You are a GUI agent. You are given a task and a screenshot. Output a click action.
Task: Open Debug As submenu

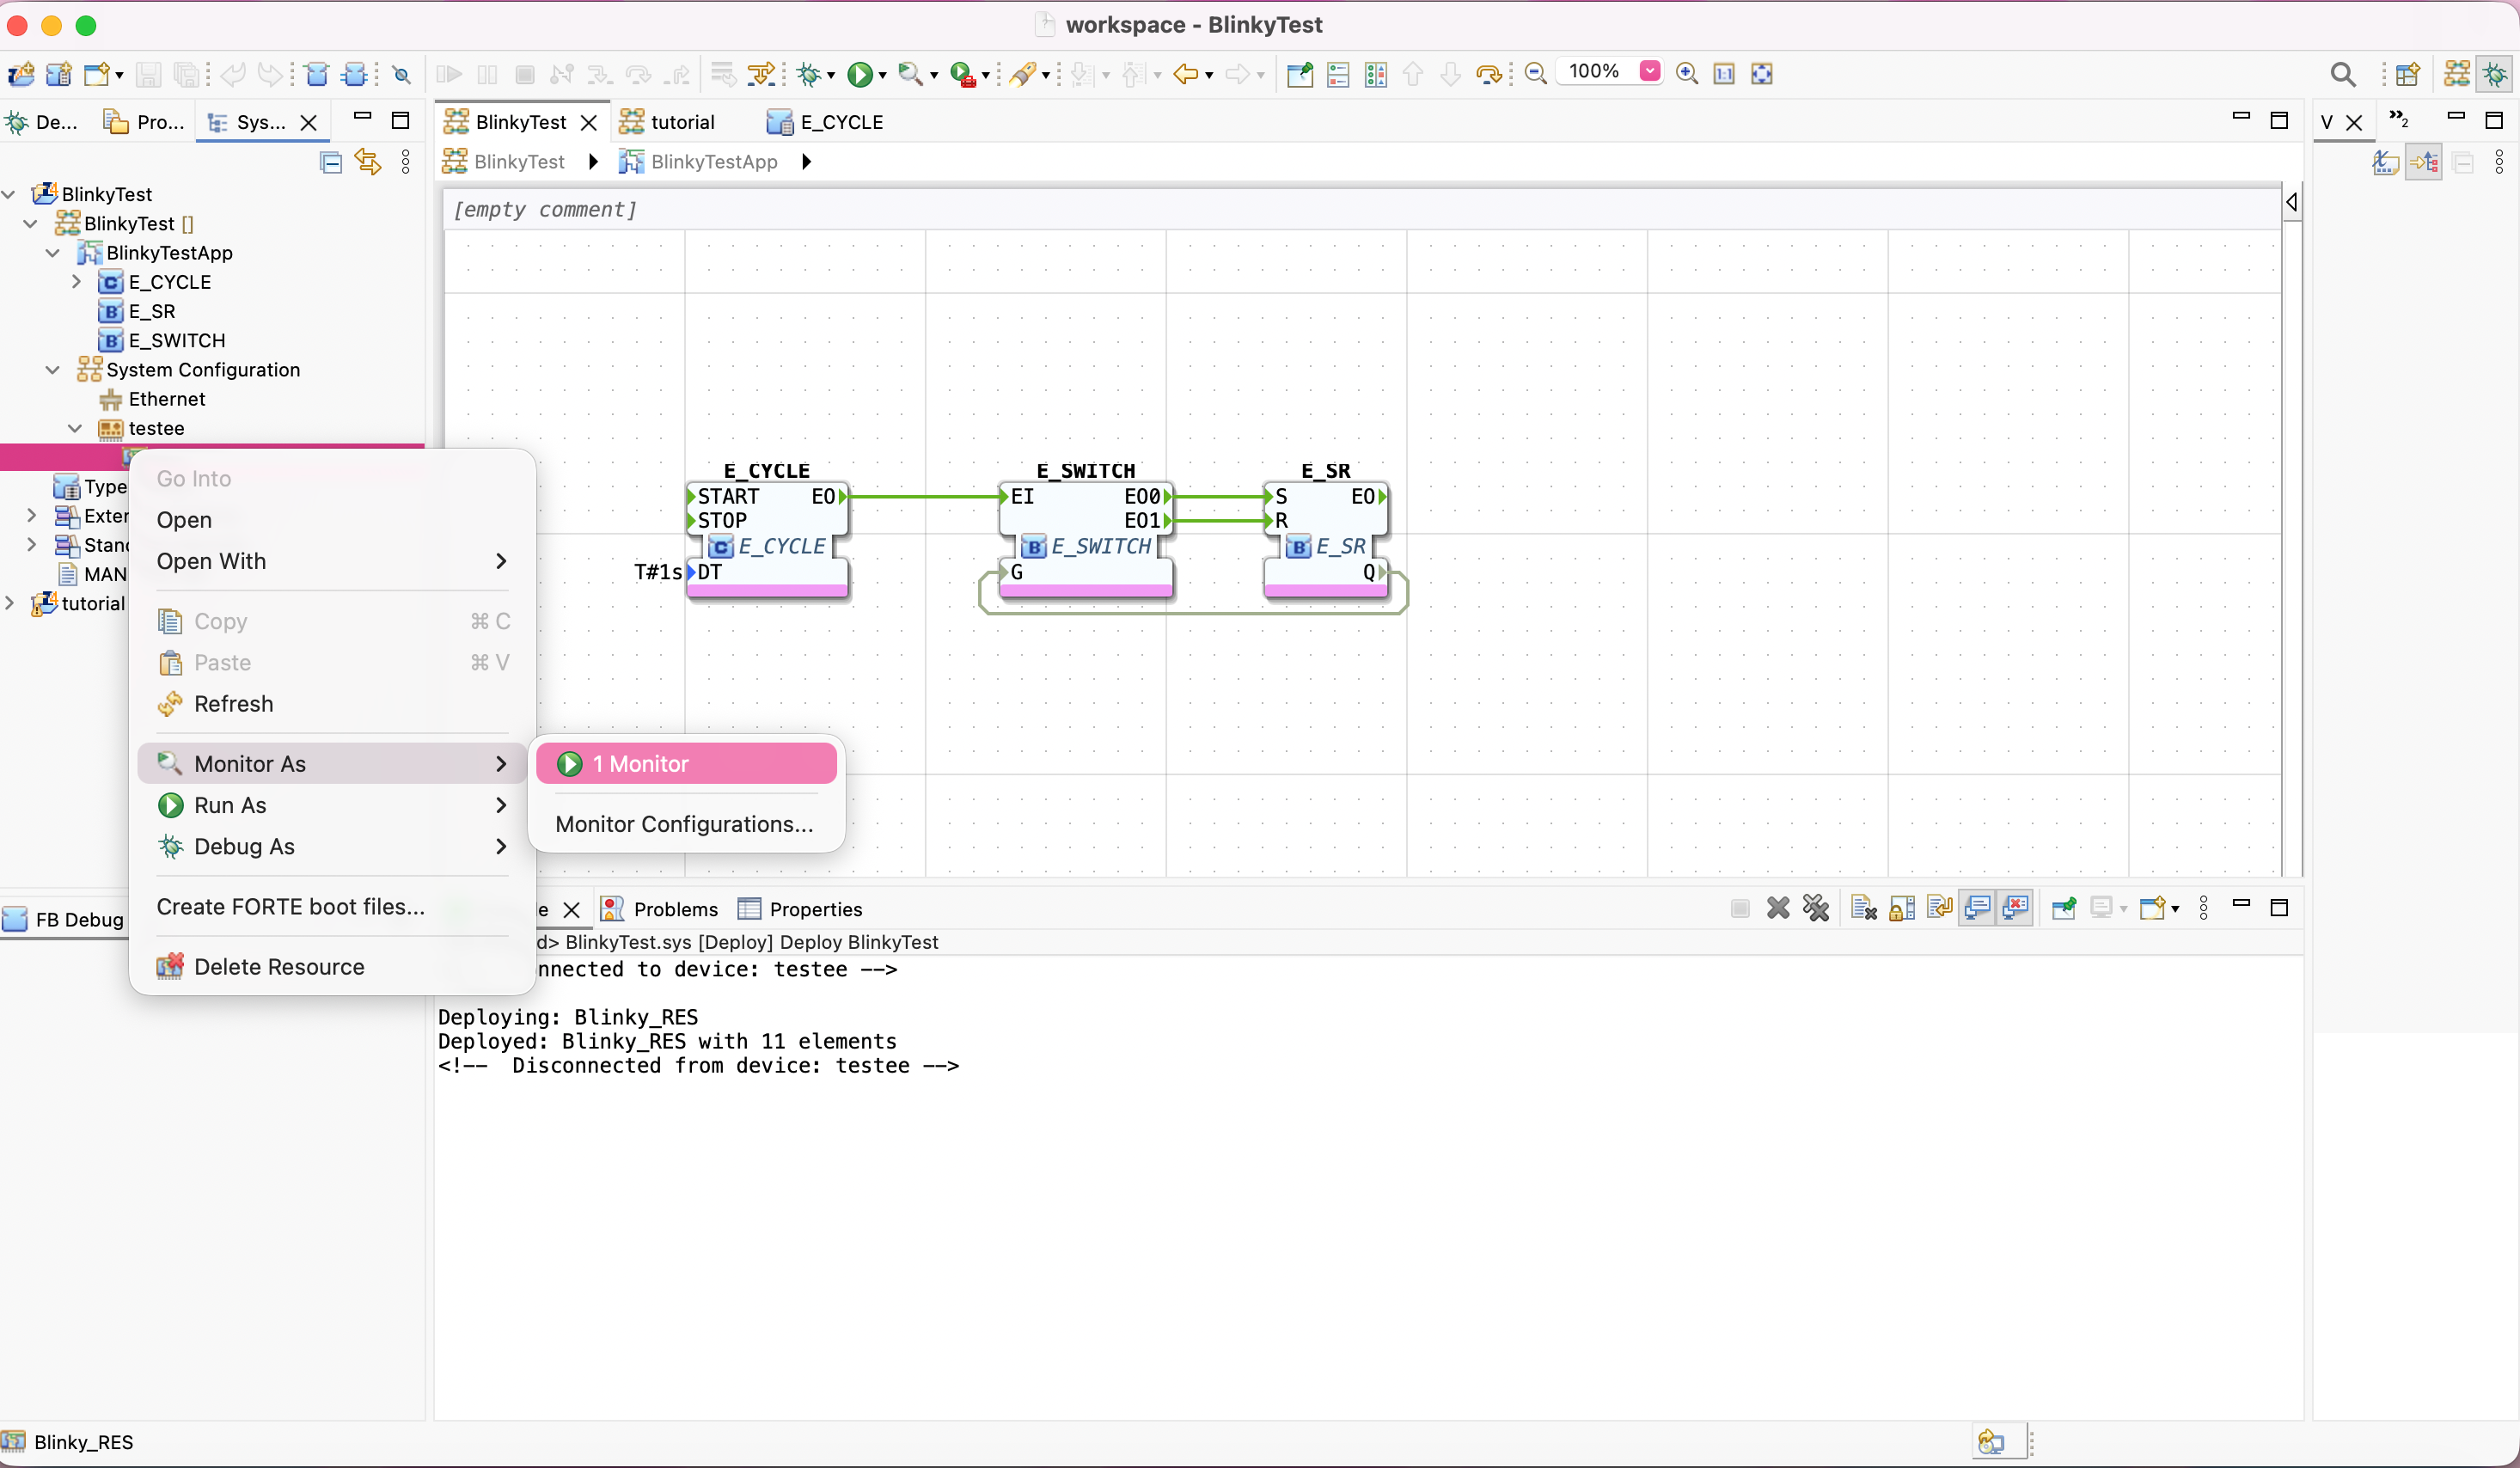(x=332, y=846)
